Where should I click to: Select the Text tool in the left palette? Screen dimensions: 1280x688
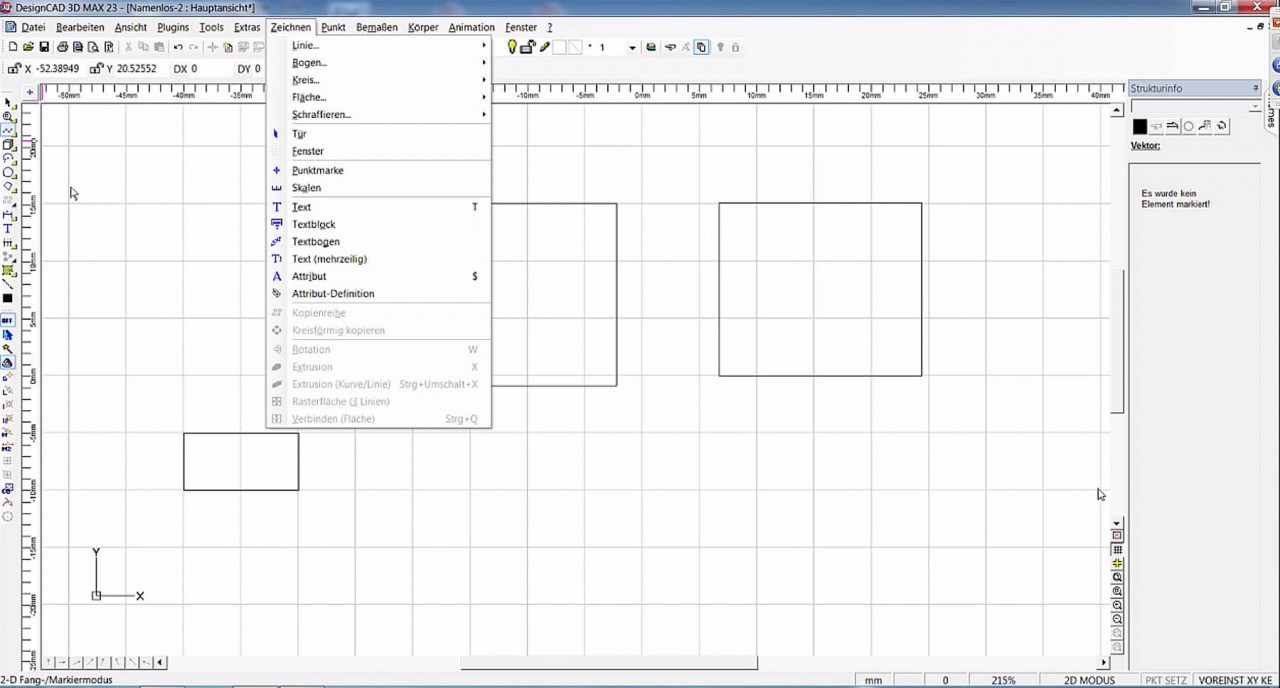tap(8, 226)
